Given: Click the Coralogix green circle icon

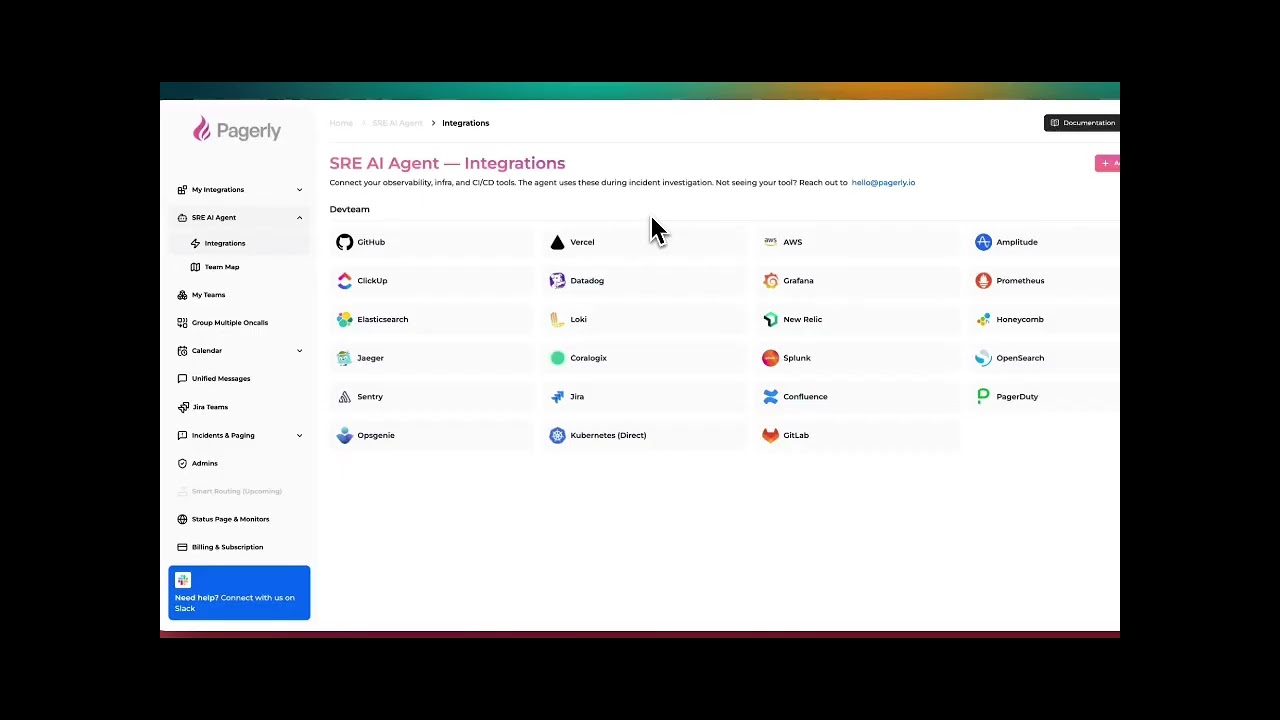Looking at the screenshot, I should point(558,358).
